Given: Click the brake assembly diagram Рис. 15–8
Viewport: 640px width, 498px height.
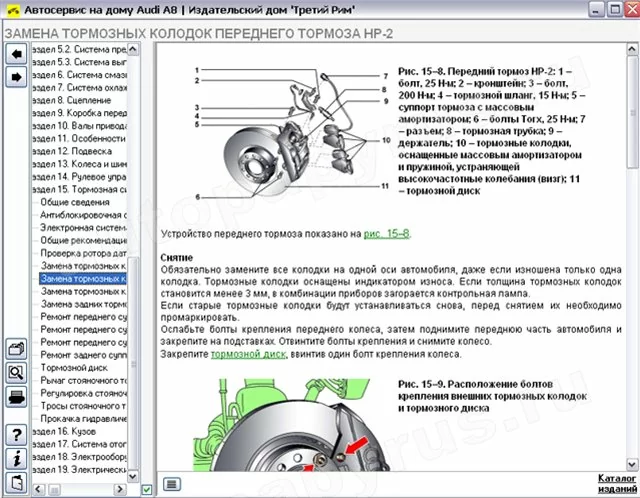Looking at the screenshot, I should 291,135.
